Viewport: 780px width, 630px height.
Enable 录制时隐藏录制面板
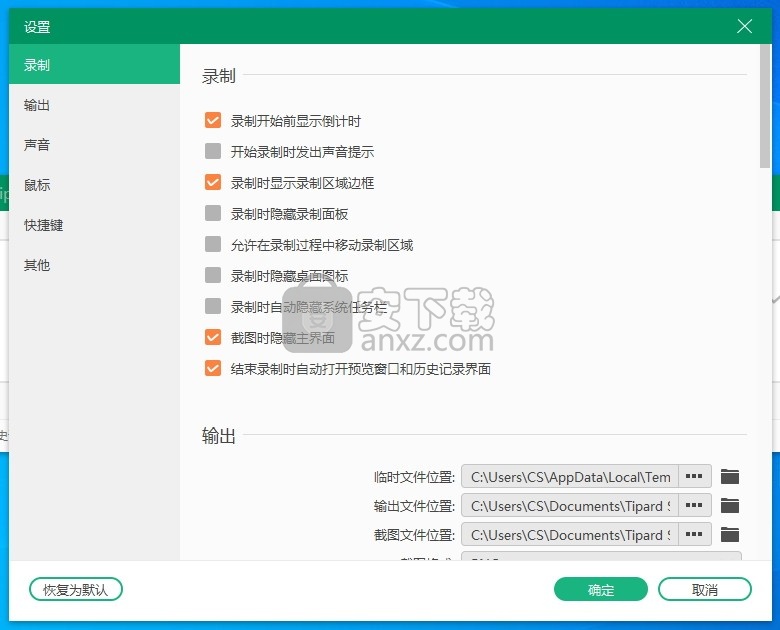(x=213, y=213)
